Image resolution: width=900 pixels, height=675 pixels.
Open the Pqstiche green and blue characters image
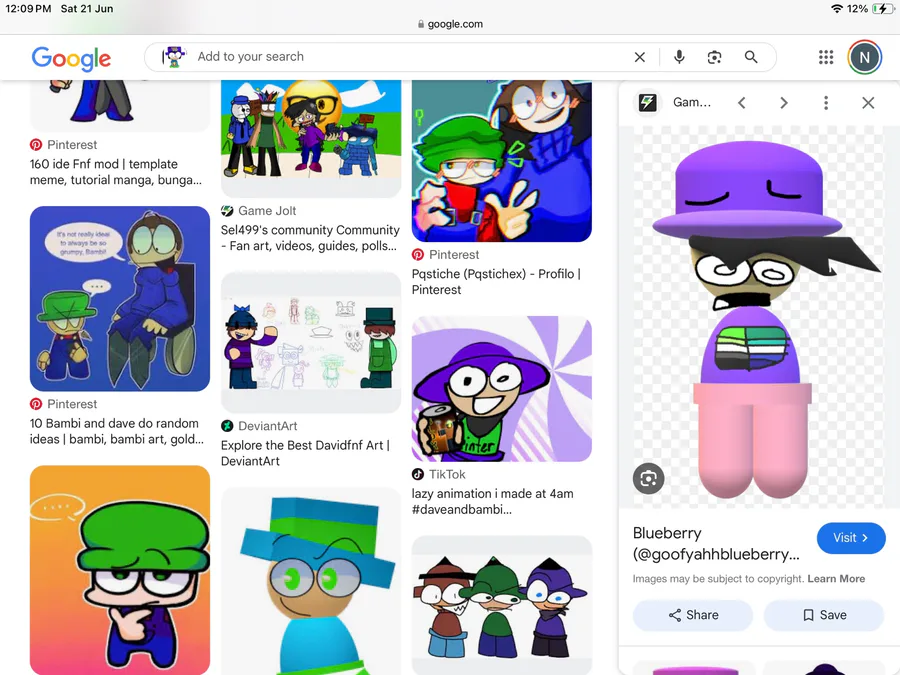[502, 161]
